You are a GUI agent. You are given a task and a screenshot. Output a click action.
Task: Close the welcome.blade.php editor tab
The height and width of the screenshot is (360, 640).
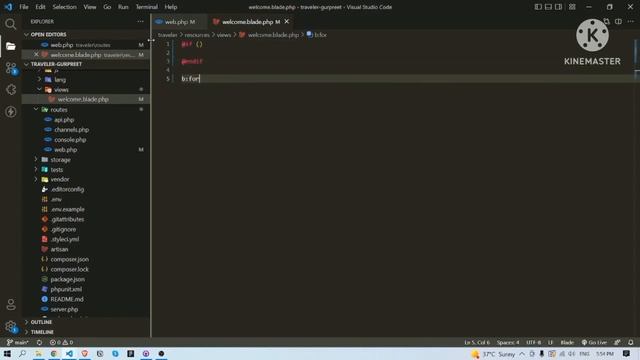(287, 22)
